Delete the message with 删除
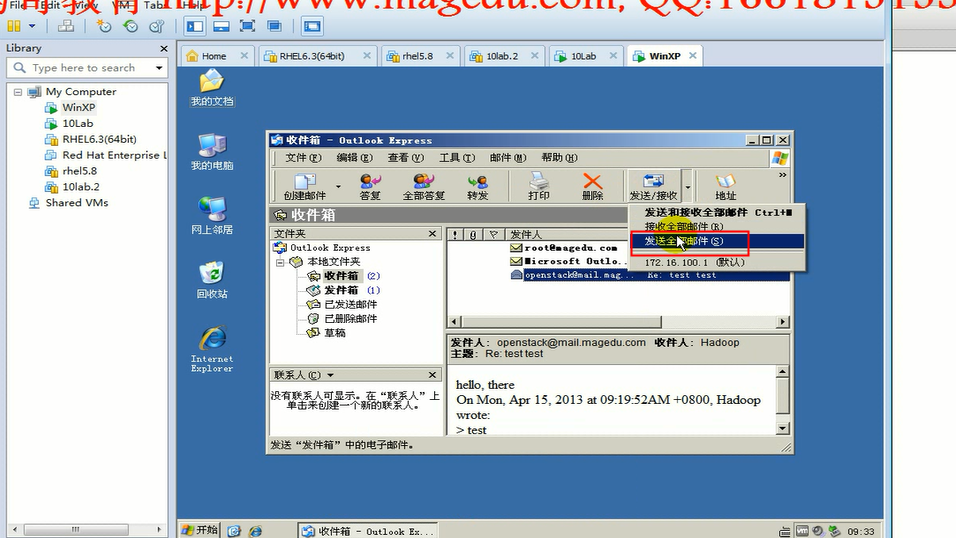The image size is (956, 538). point(592,186)
